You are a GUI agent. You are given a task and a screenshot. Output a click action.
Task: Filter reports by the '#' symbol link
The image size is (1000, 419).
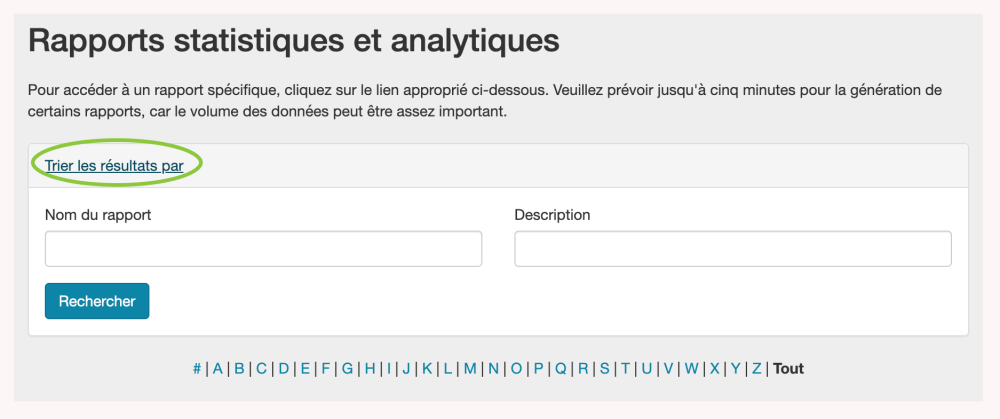[x=197, y=368]
